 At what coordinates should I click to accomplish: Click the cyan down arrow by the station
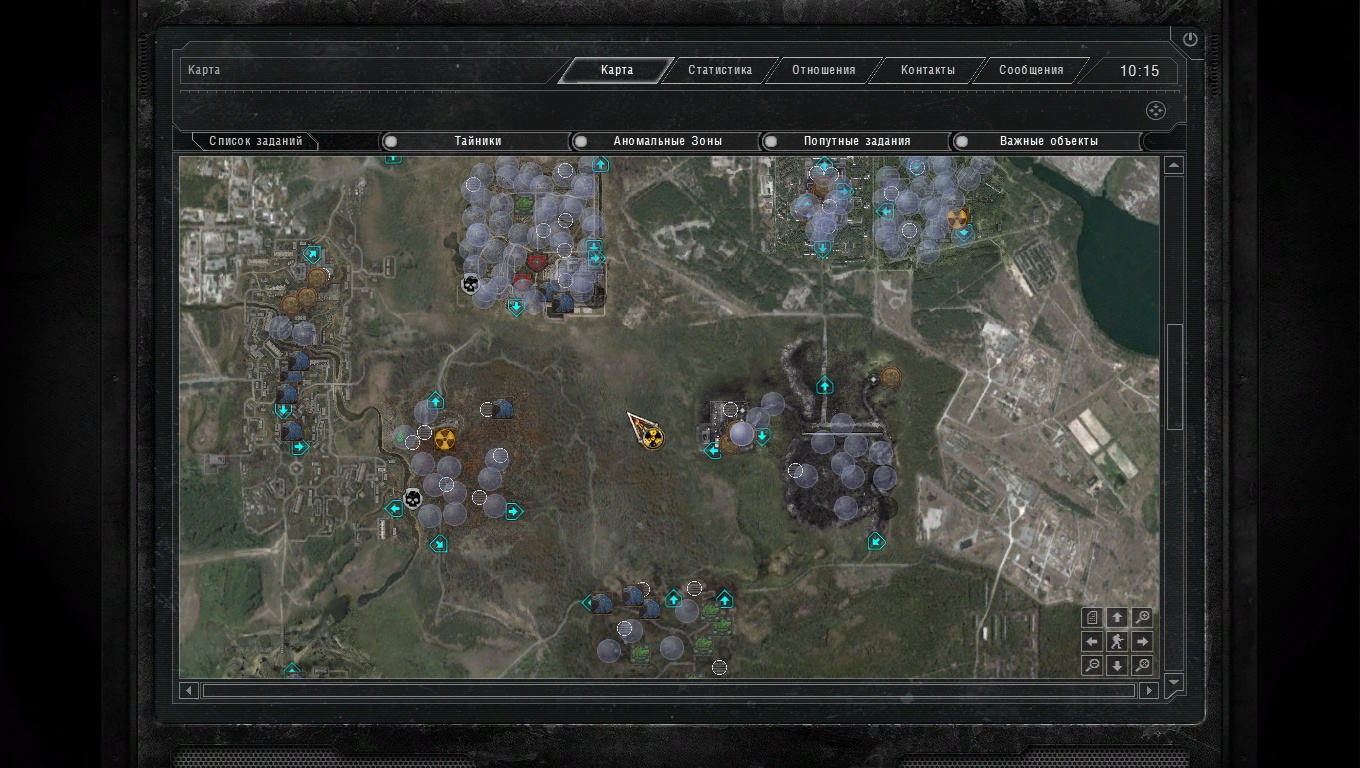[x=762, y=436]
